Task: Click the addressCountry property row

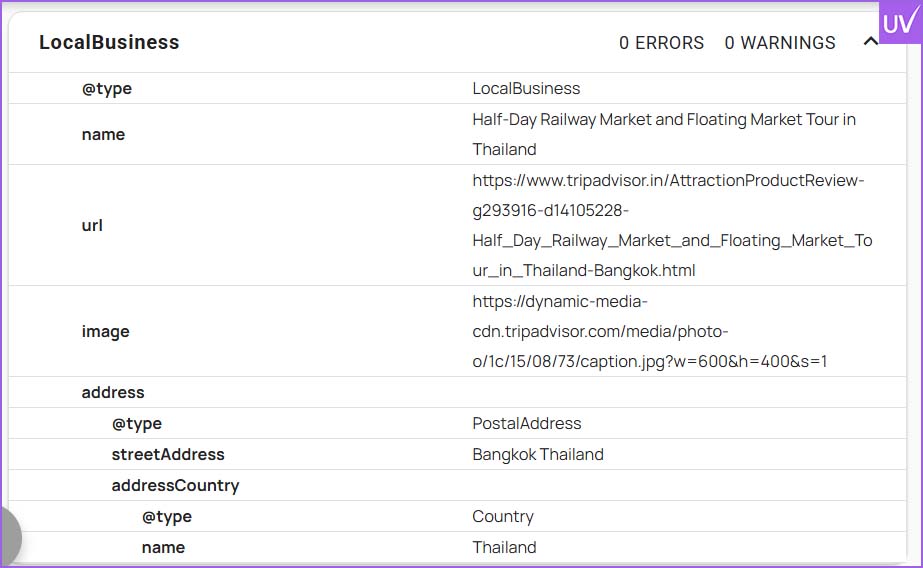Action: click(457, 485)
